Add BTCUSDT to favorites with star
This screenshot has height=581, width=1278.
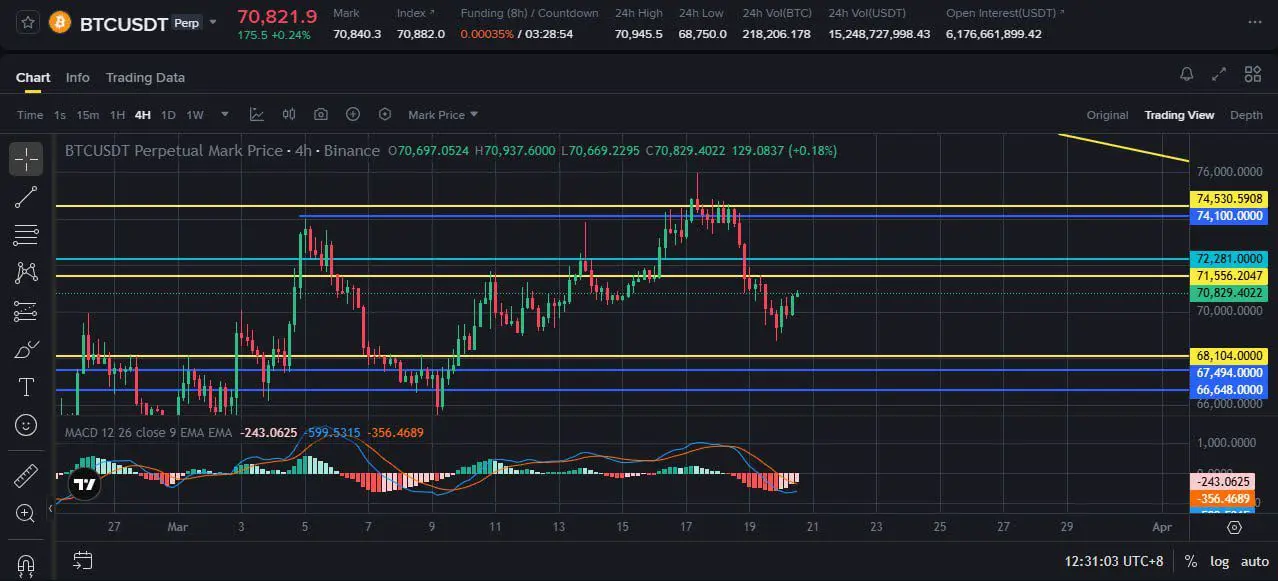click(28, 21)
